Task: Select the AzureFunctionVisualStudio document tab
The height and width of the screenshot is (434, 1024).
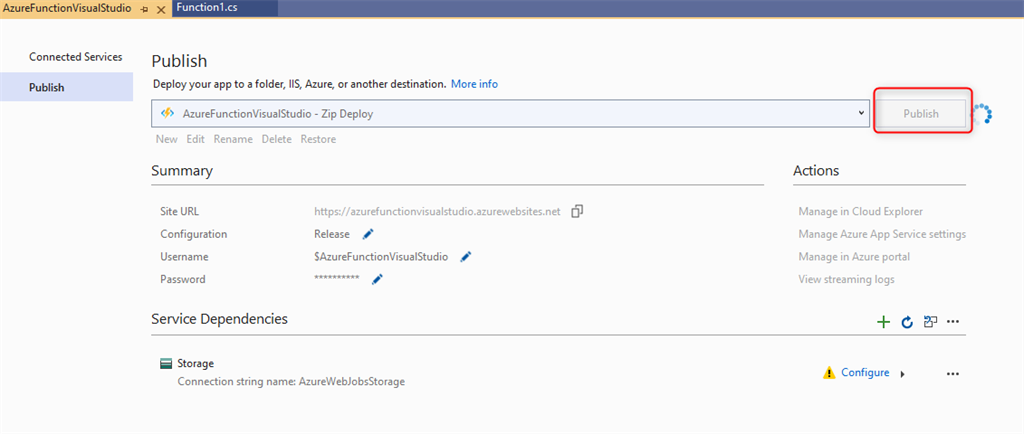Action: pyautogui.click(x=68, y=9)
